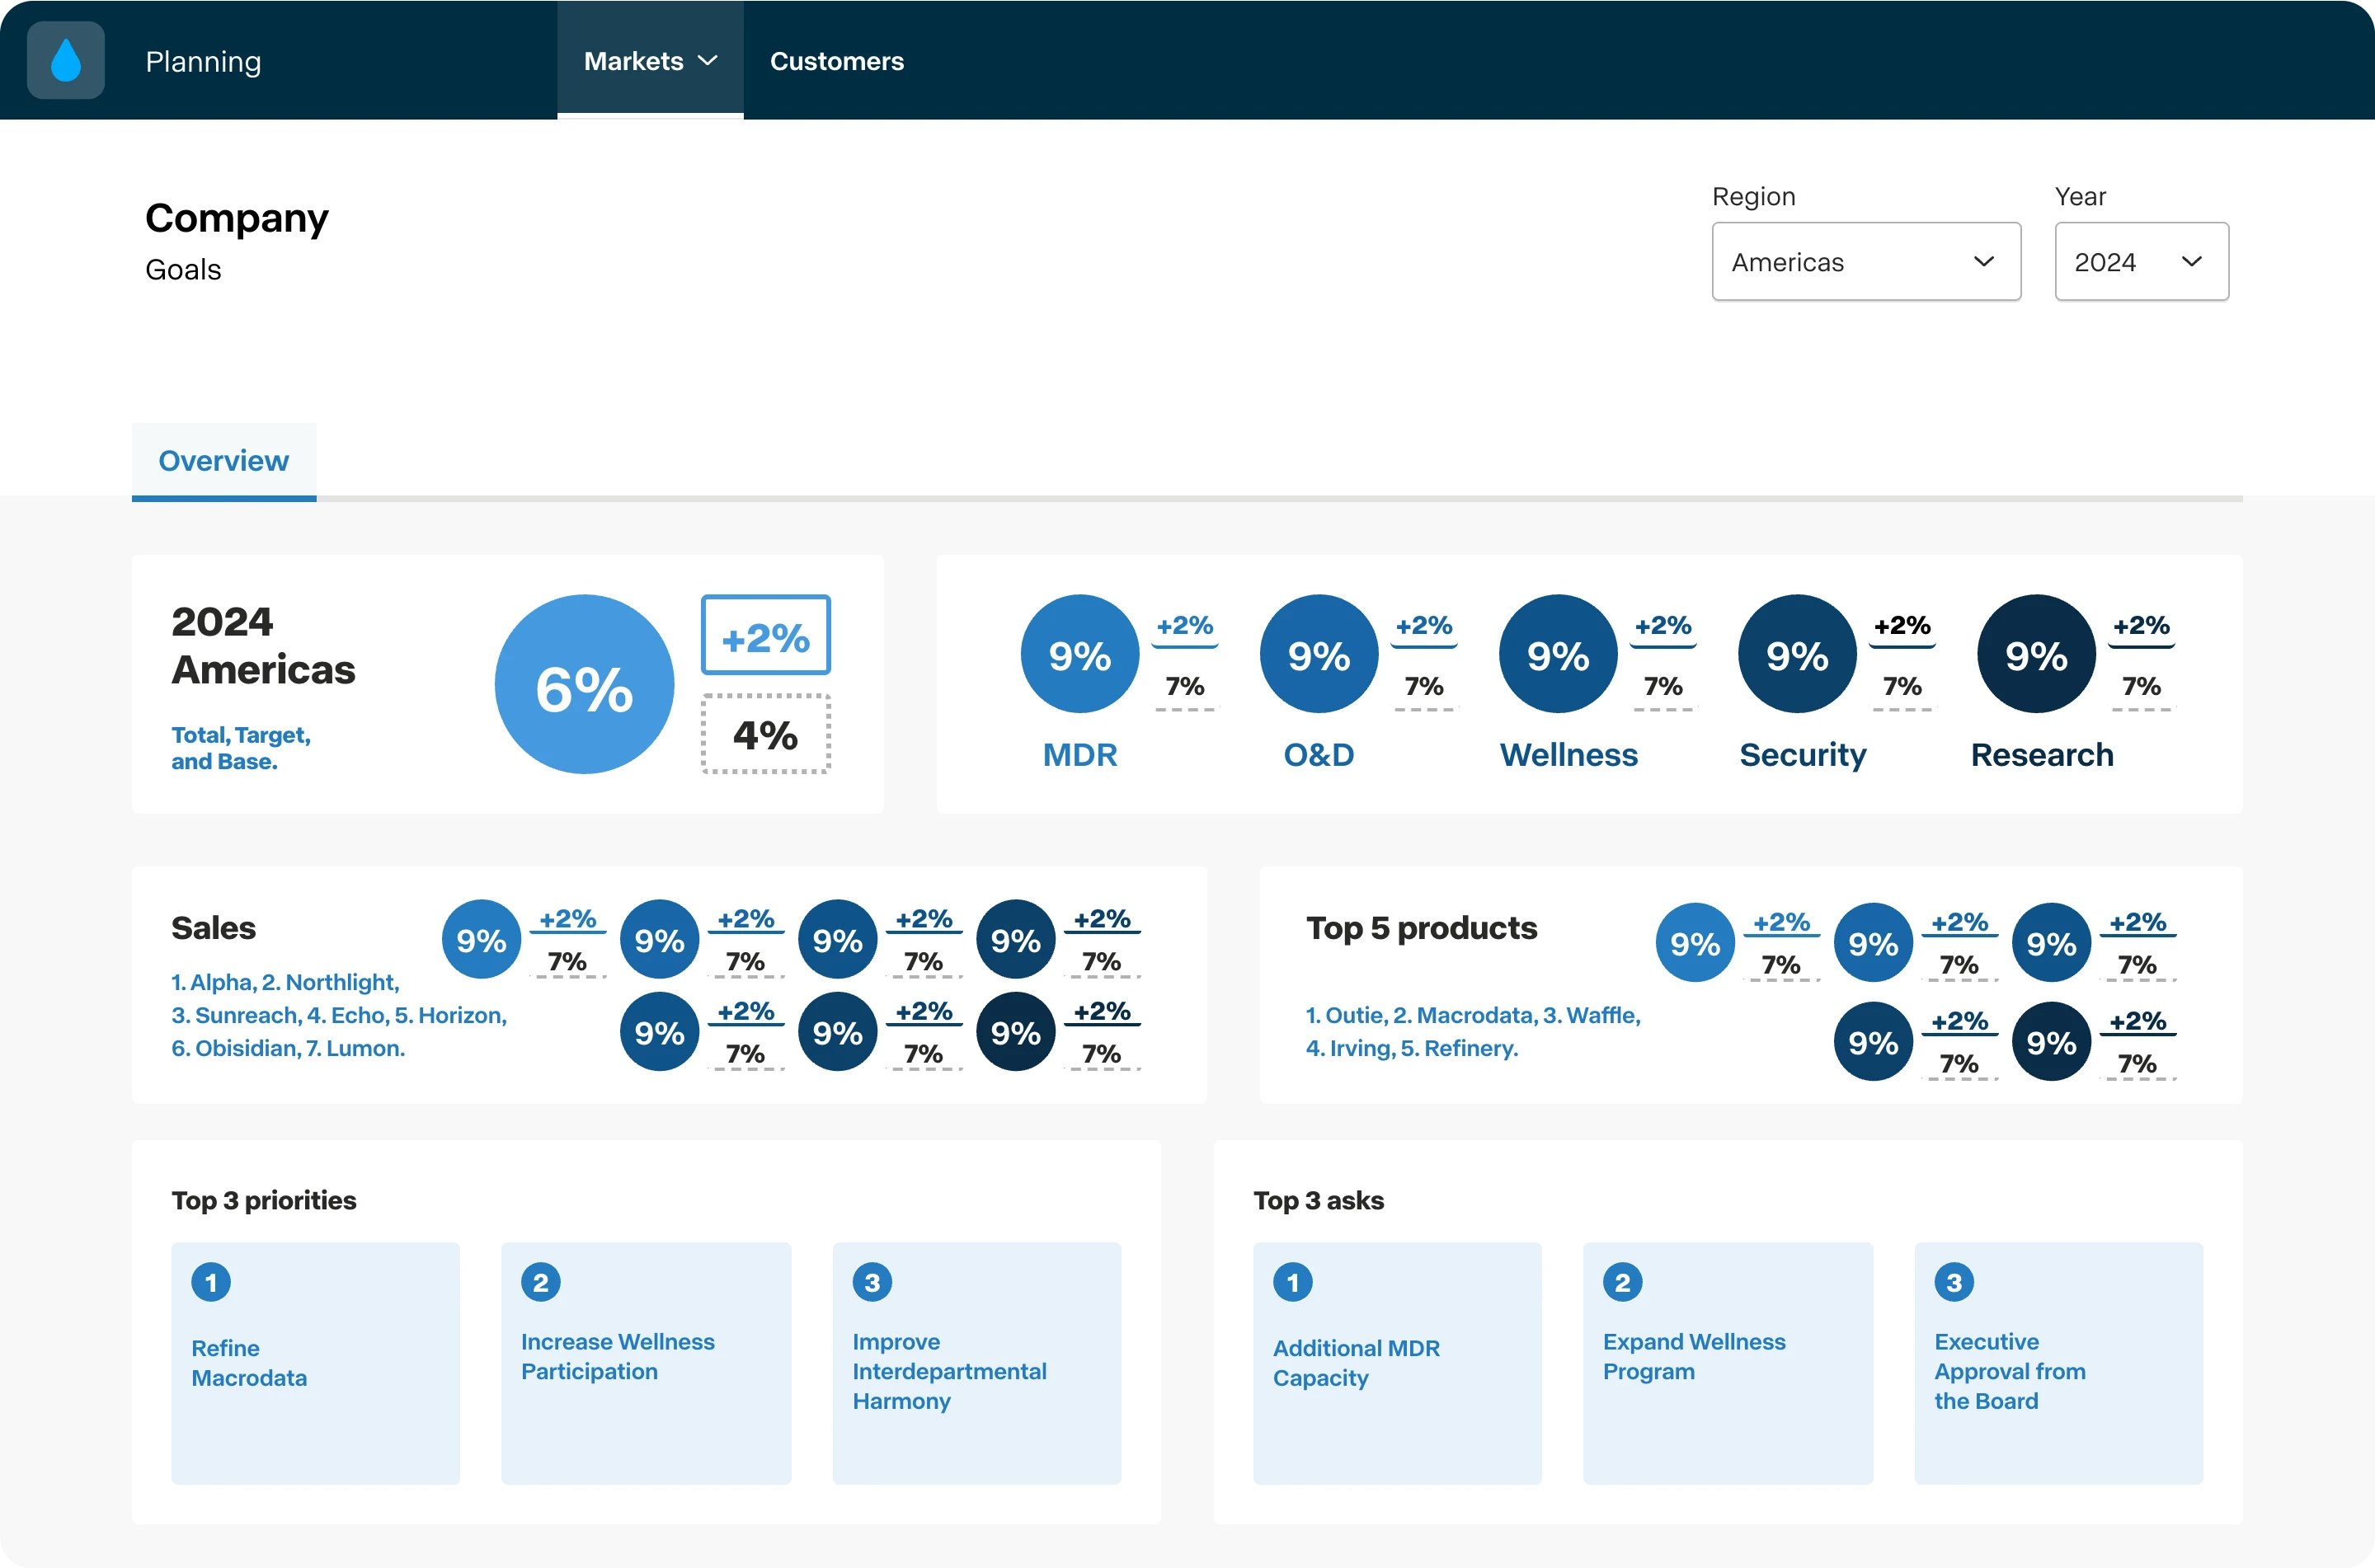This screenshot has height=1568, width=2375.
Task: Expand the Region Americas dropdown
Action: (x=1866, y=262)
